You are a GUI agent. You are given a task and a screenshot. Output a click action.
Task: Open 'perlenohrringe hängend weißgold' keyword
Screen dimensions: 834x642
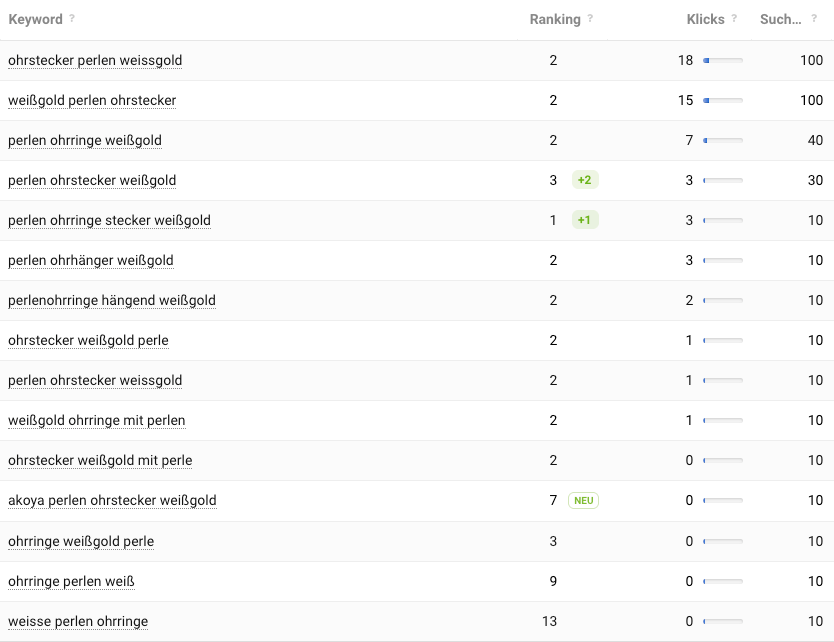pyautogui.click(x=112, y=301)
